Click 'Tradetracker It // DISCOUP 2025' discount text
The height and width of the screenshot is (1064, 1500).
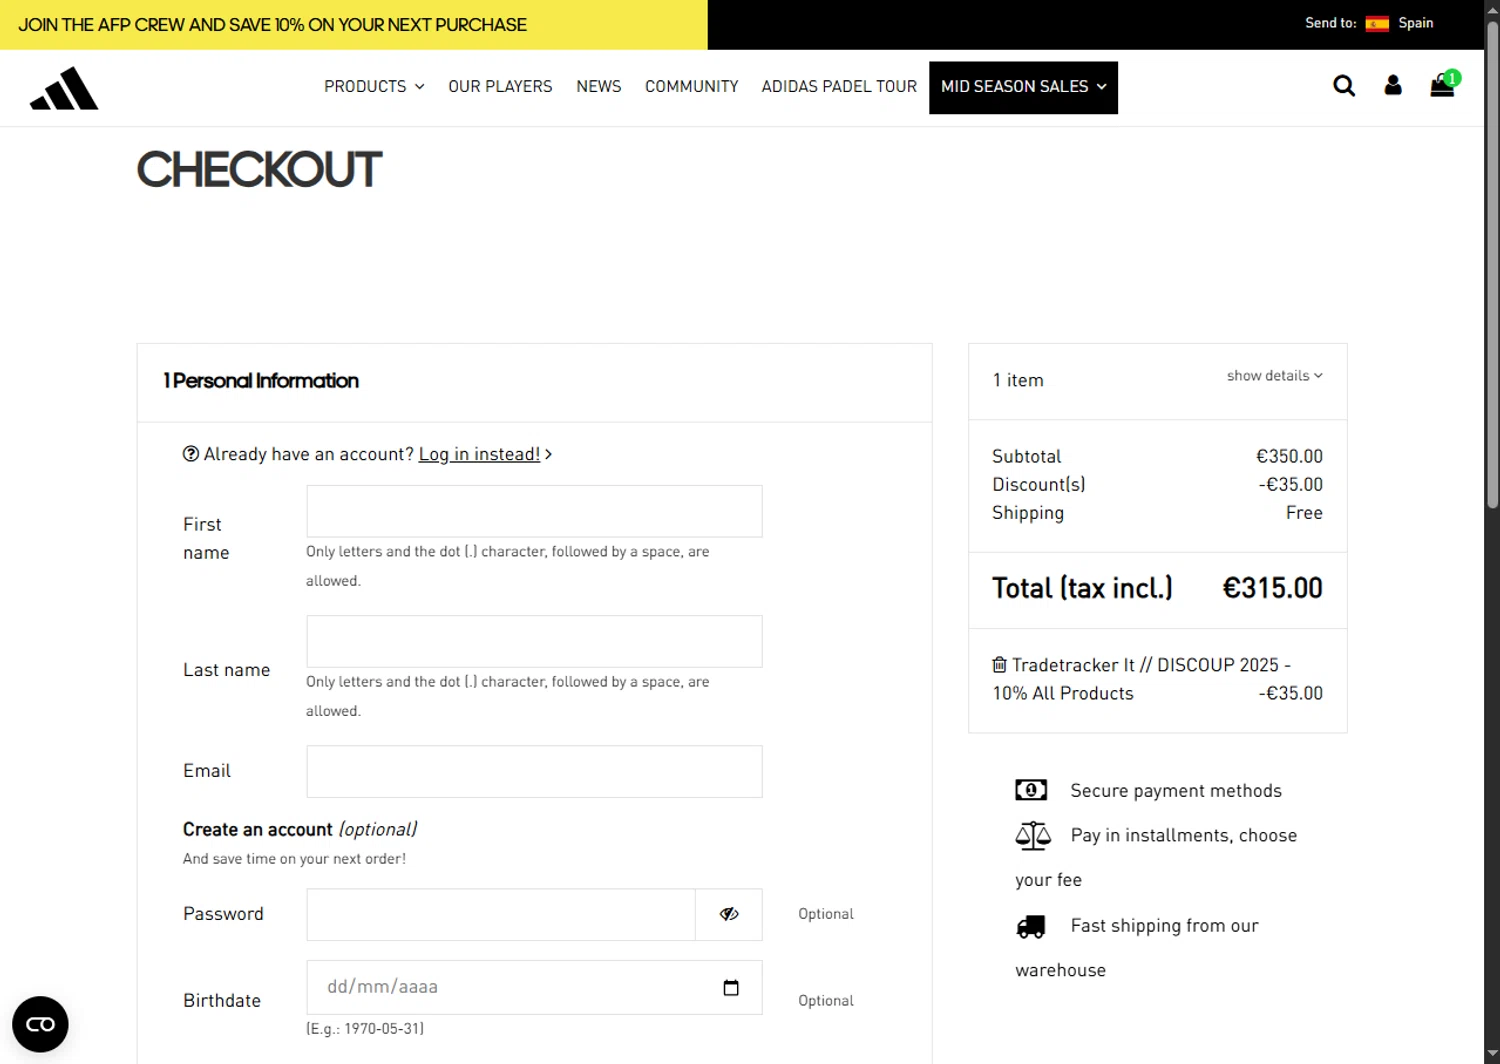click(1145, 665)
